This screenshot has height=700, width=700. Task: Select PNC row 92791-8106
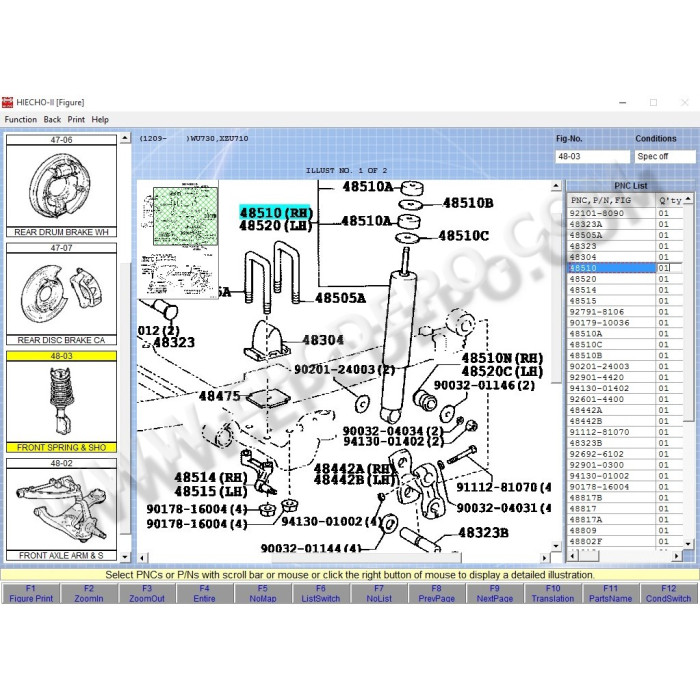(625, 312)
